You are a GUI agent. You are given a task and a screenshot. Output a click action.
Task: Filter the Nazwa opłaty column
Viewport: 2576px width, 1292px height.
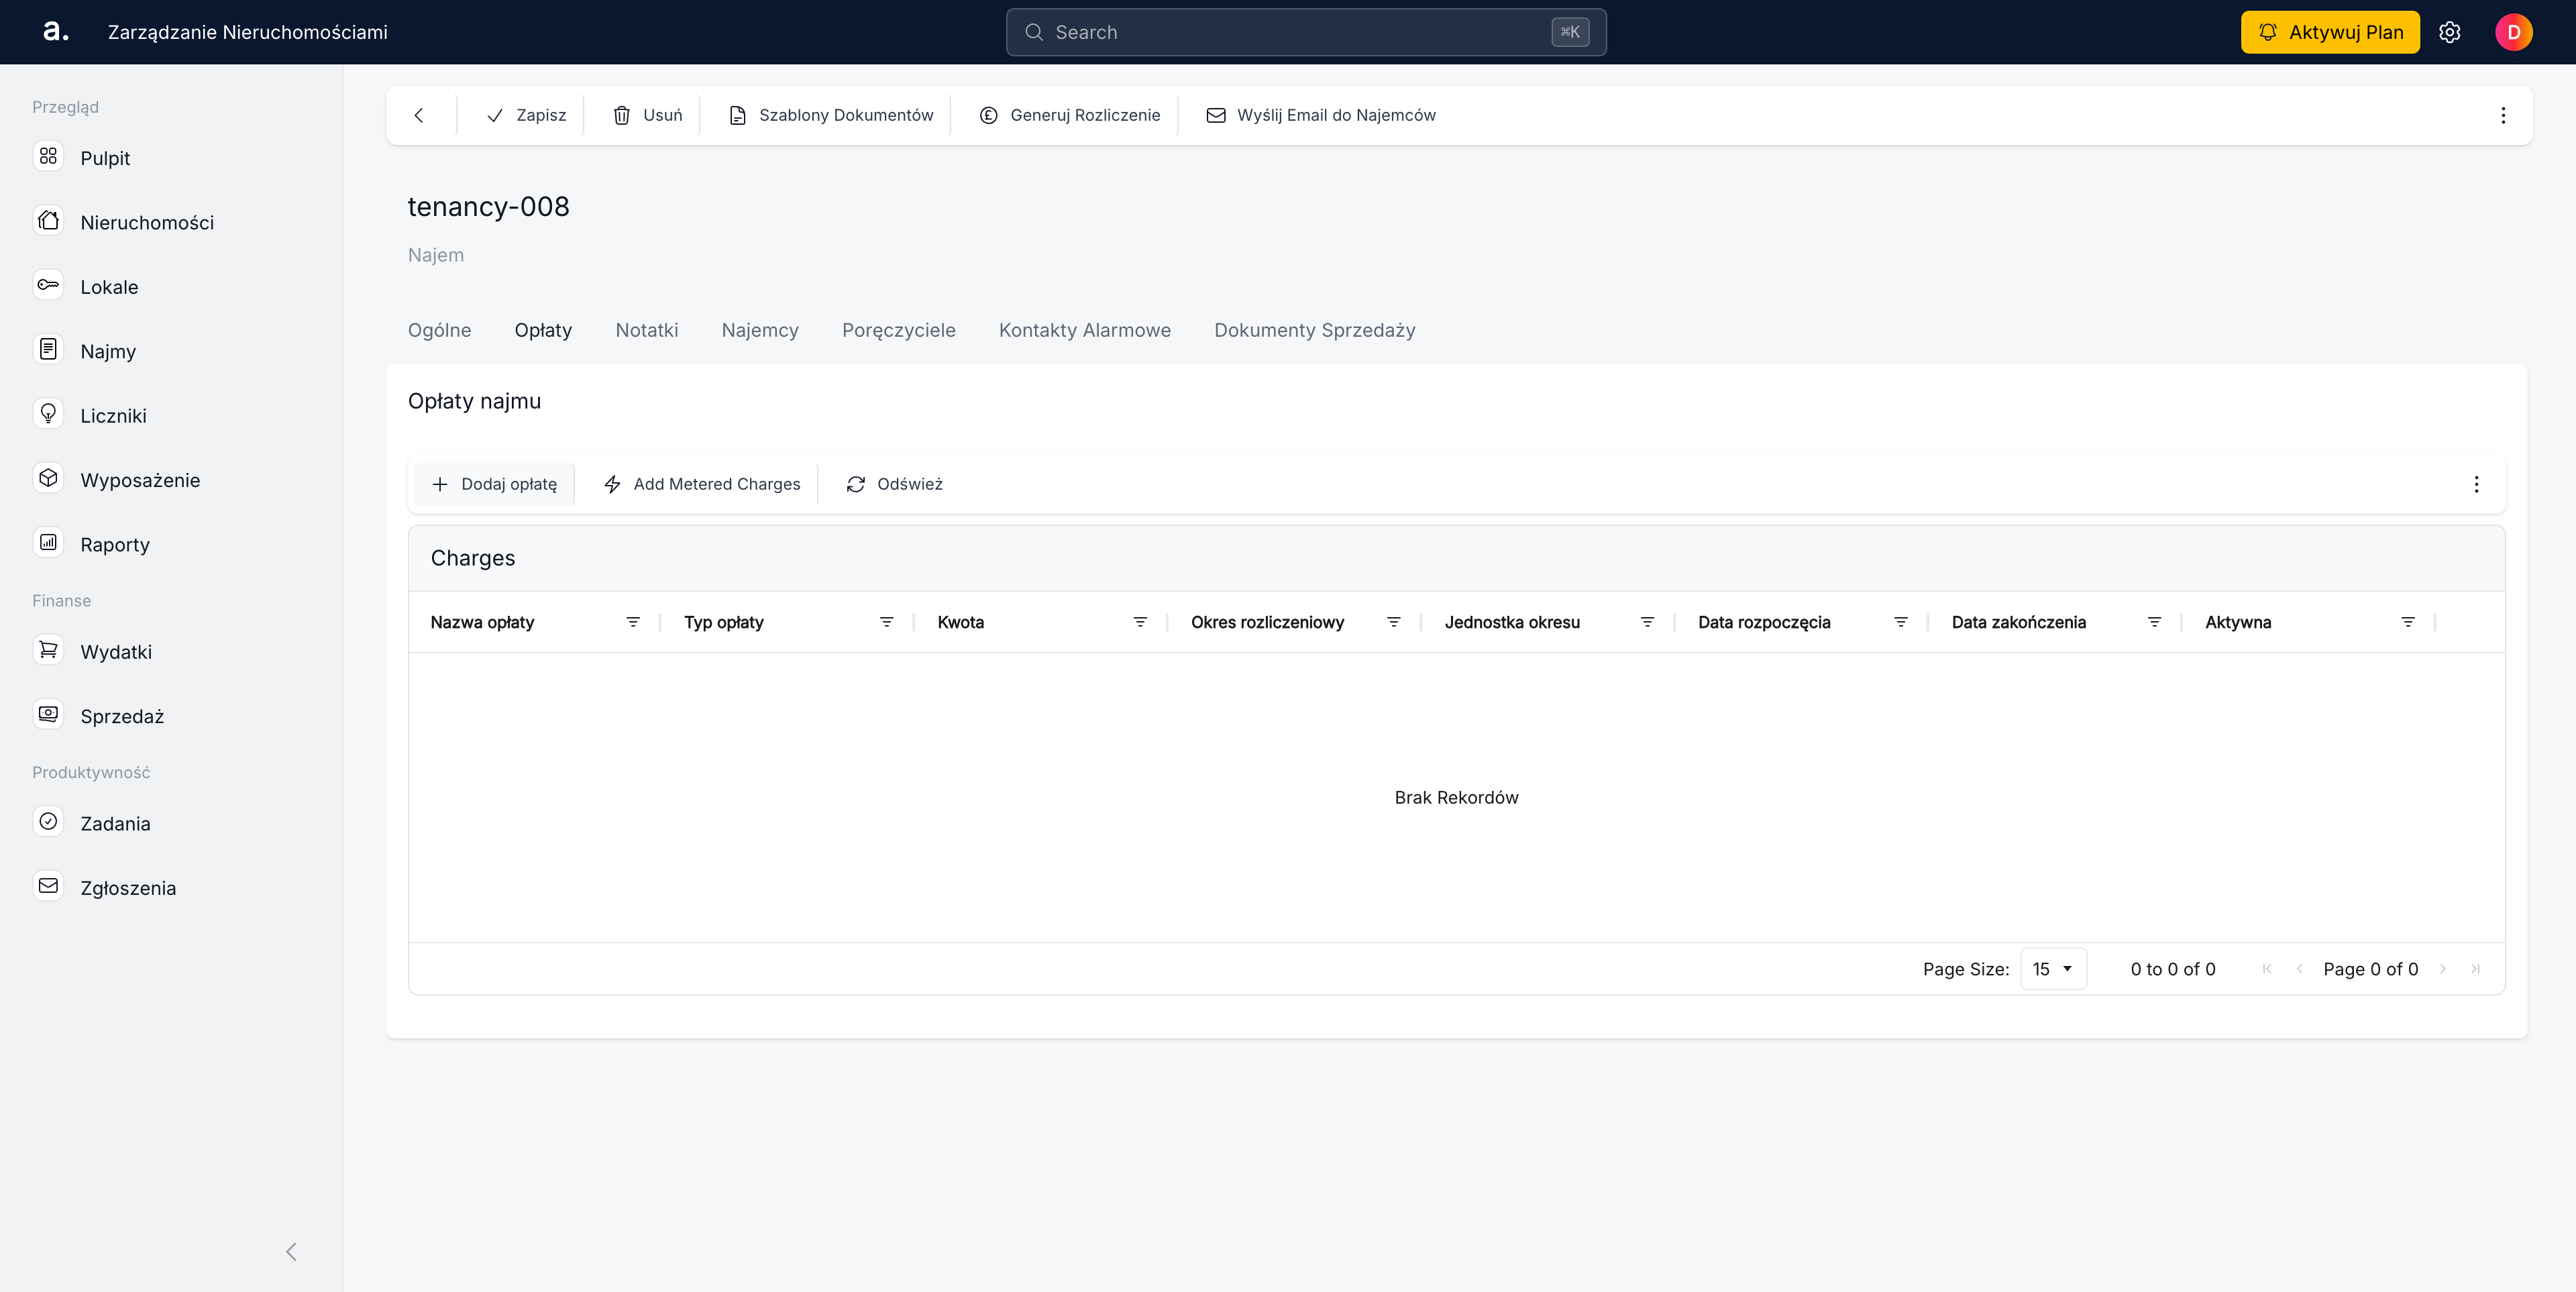pos(633,622)
